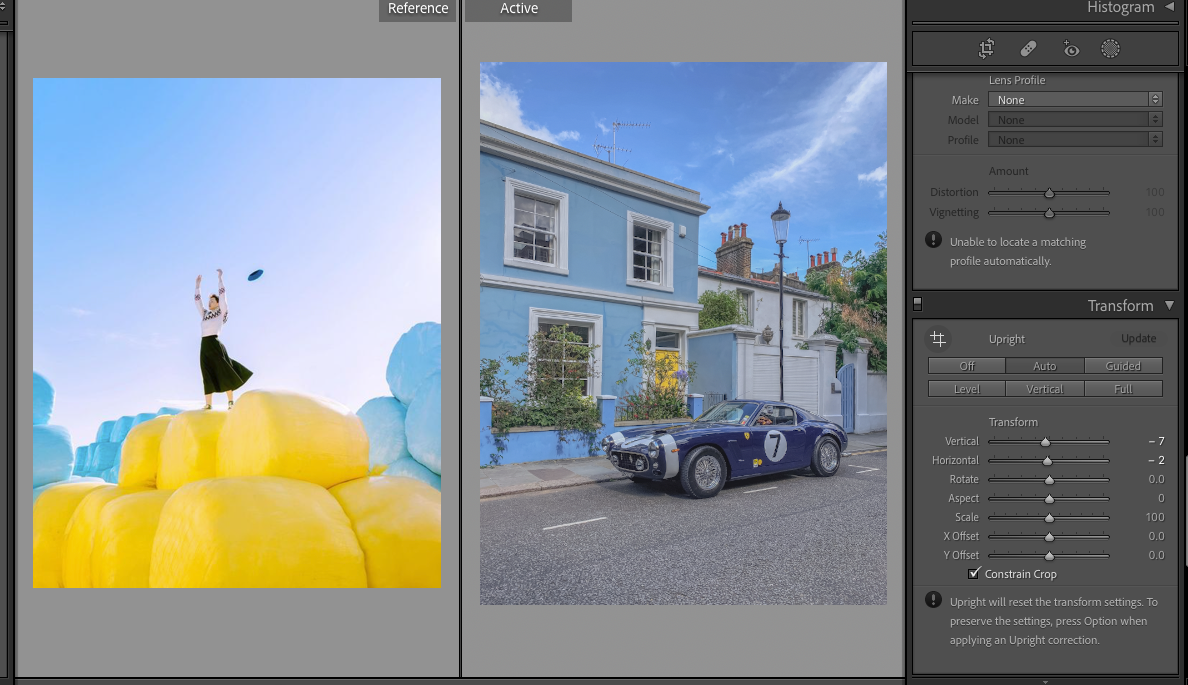Click the Aspect transform slider

[1049, 498]
